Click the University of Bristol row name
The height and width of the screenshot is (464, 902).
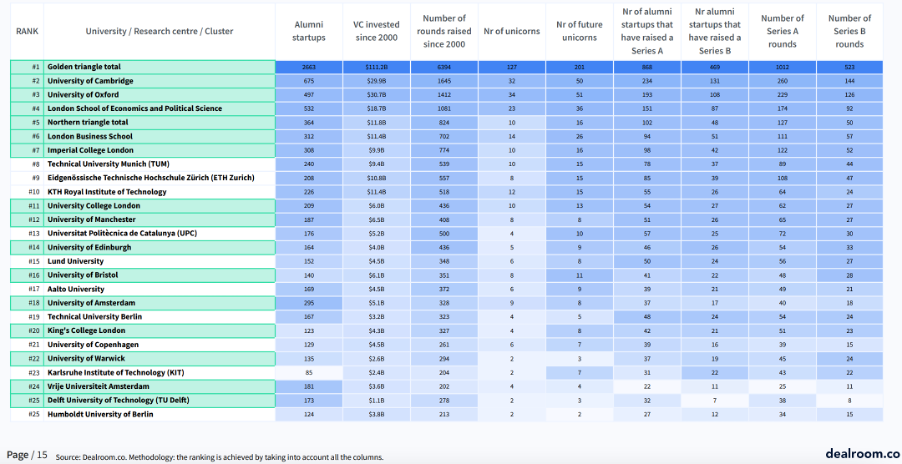point(82,275)
